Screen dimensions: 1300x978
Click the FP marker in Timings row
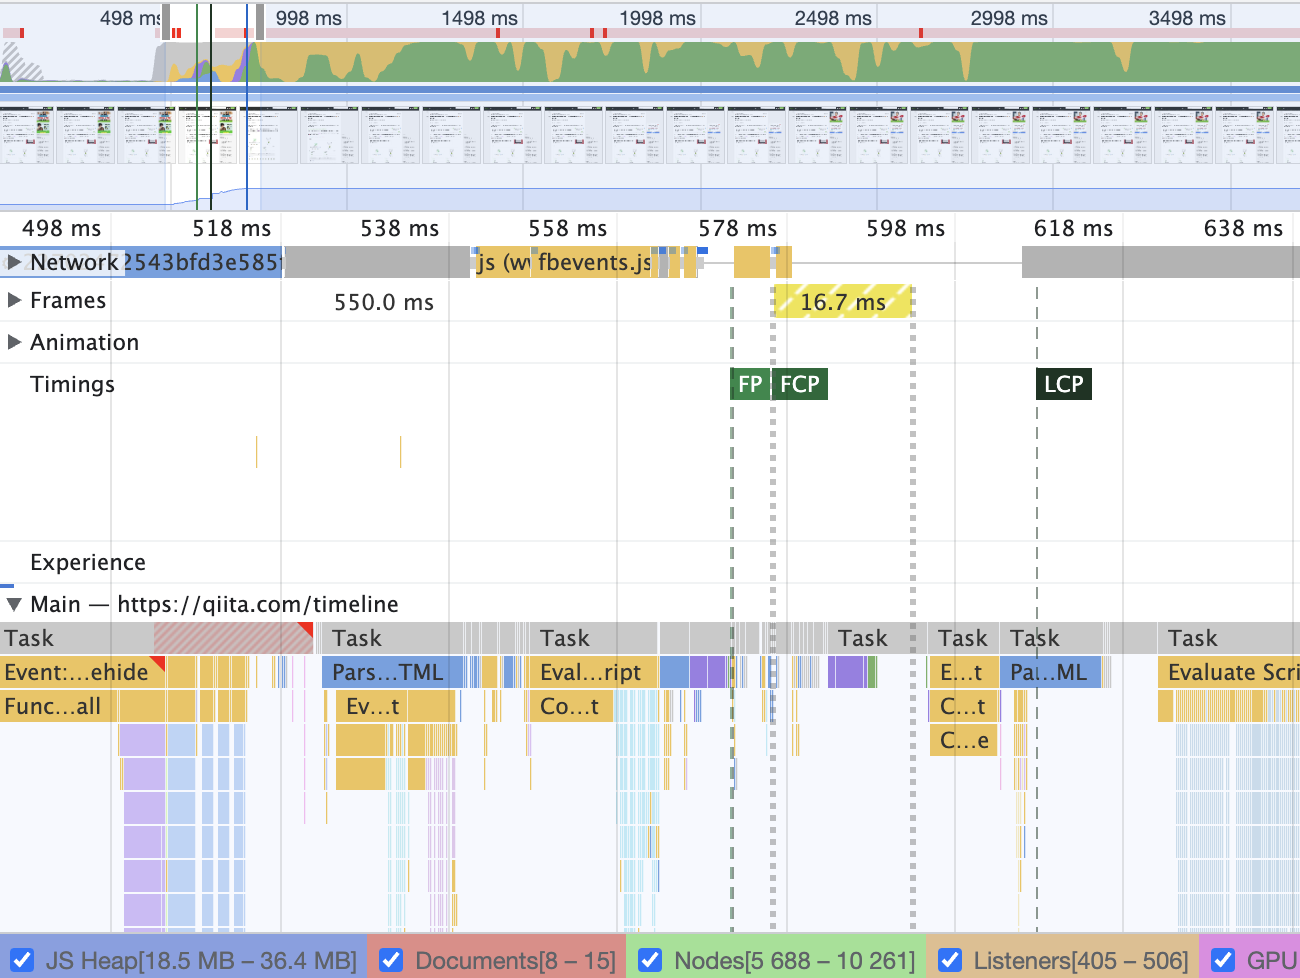(749, 383)
